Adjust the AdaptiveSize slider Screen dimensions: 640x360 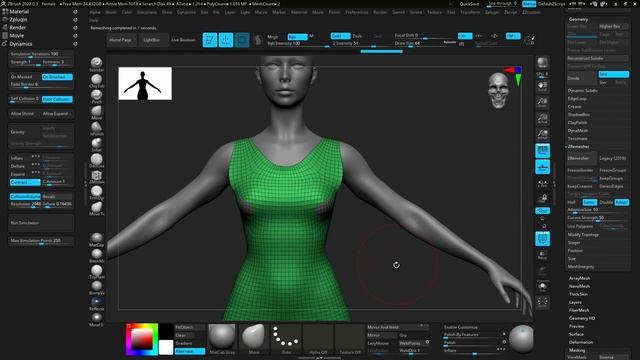tap(598, 210)
